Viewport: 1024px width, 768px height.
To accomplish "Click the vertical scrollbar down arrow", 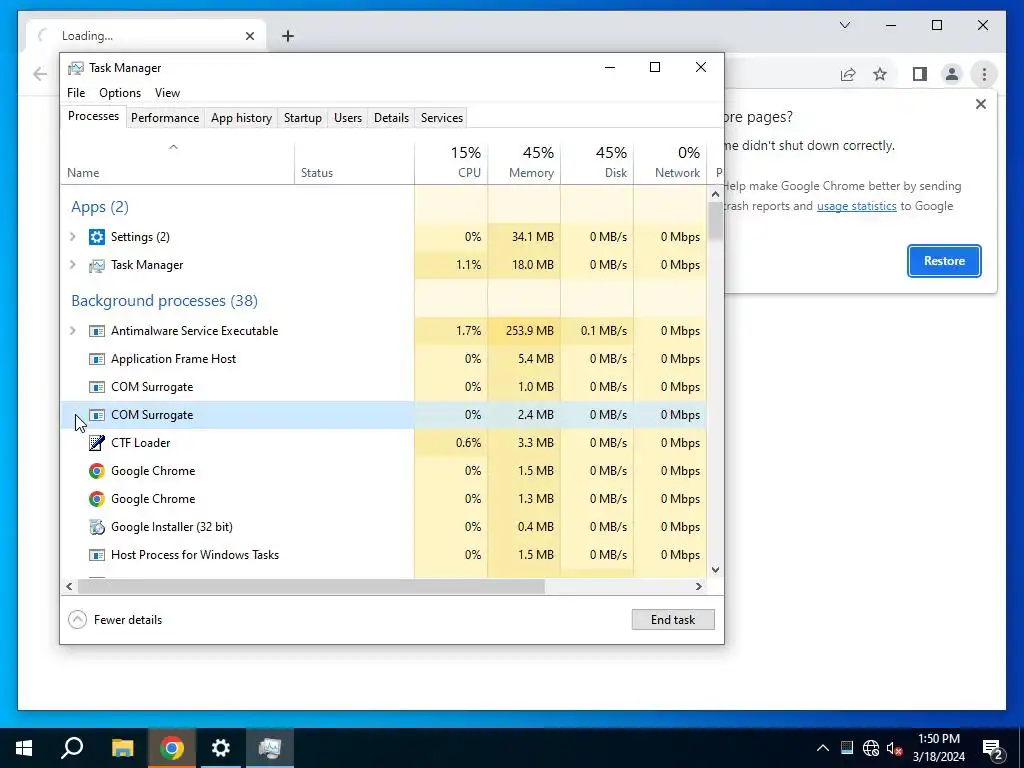I will 715,569.
